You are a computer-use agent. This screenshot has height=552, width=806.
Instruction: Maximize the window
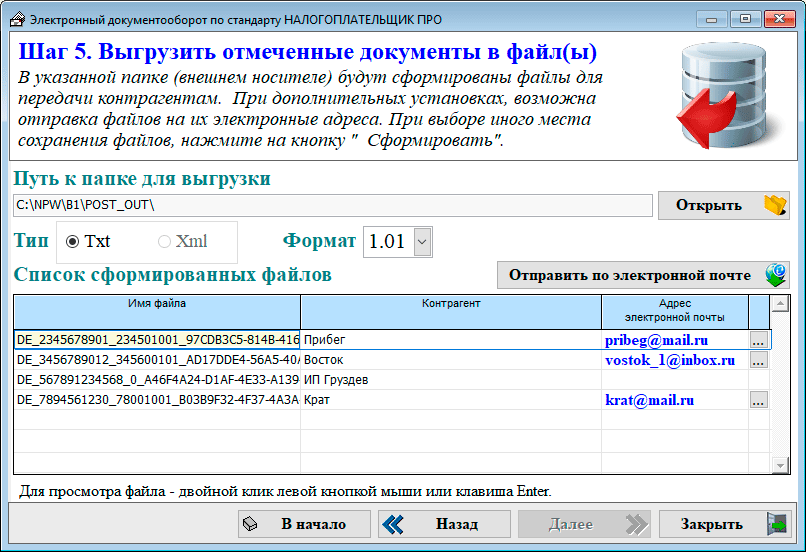(x=745, y=20)
